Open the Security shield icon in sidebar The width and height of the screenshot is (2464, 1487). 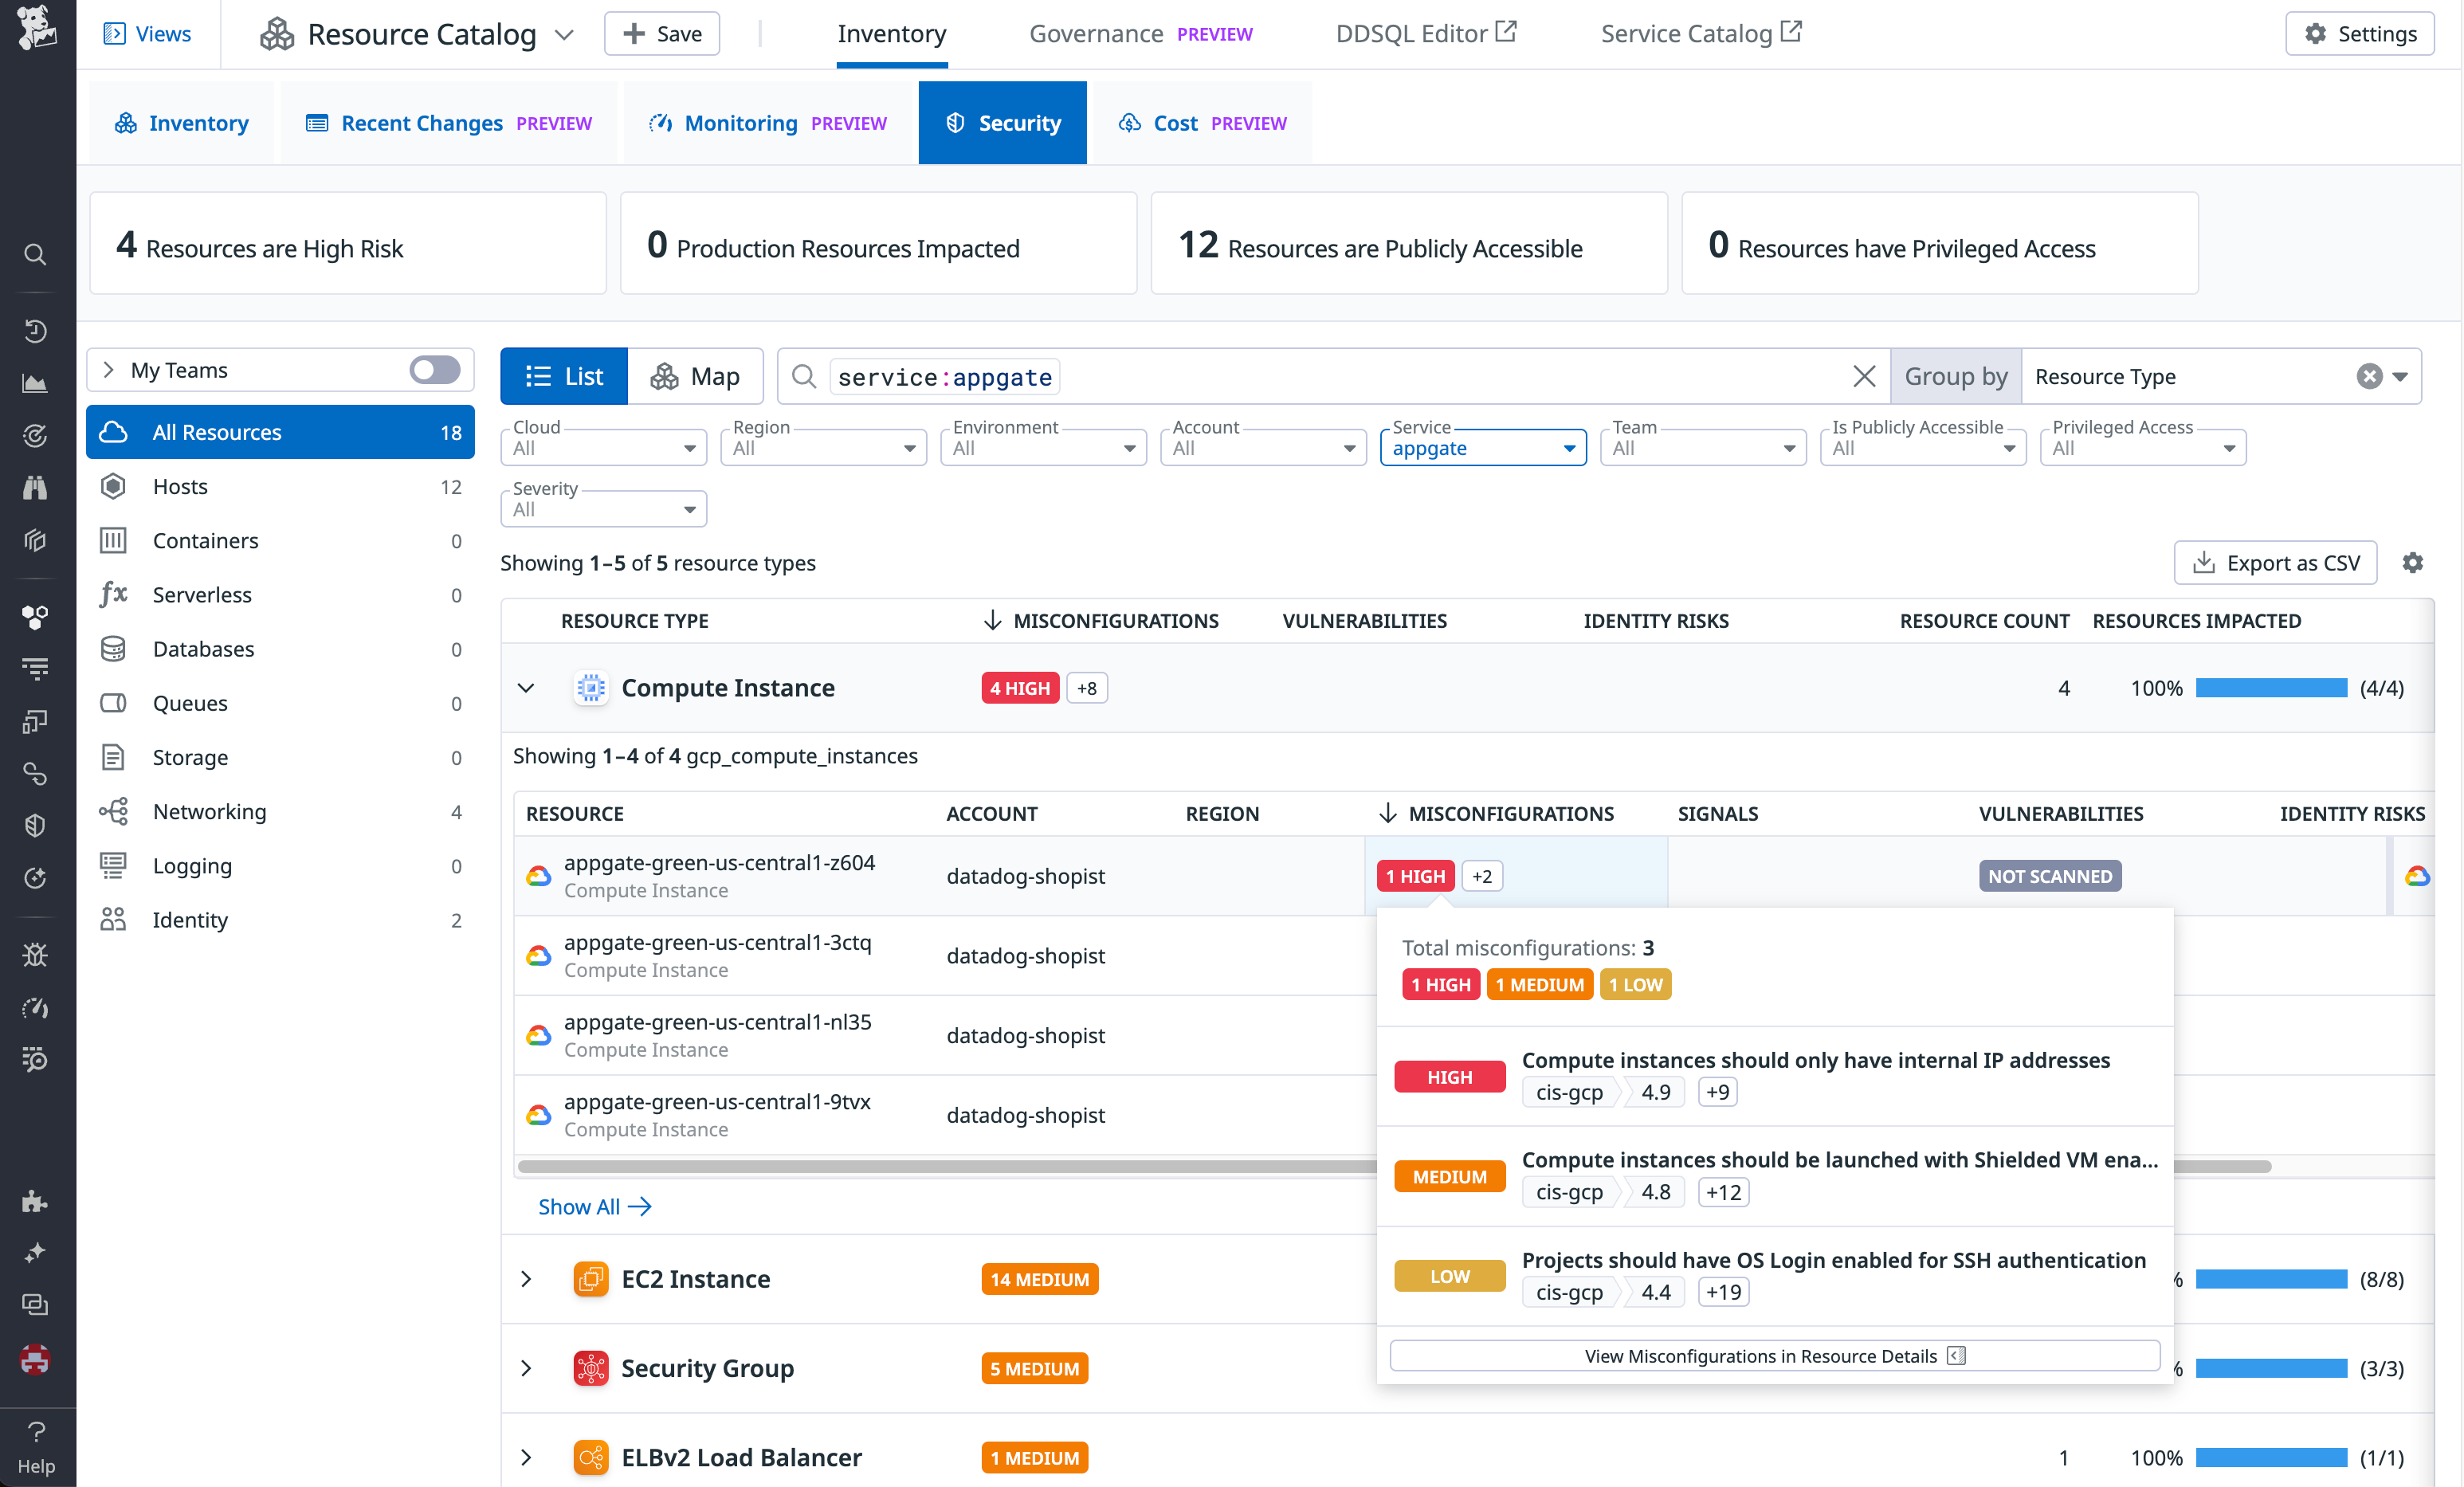coord(35,825)
